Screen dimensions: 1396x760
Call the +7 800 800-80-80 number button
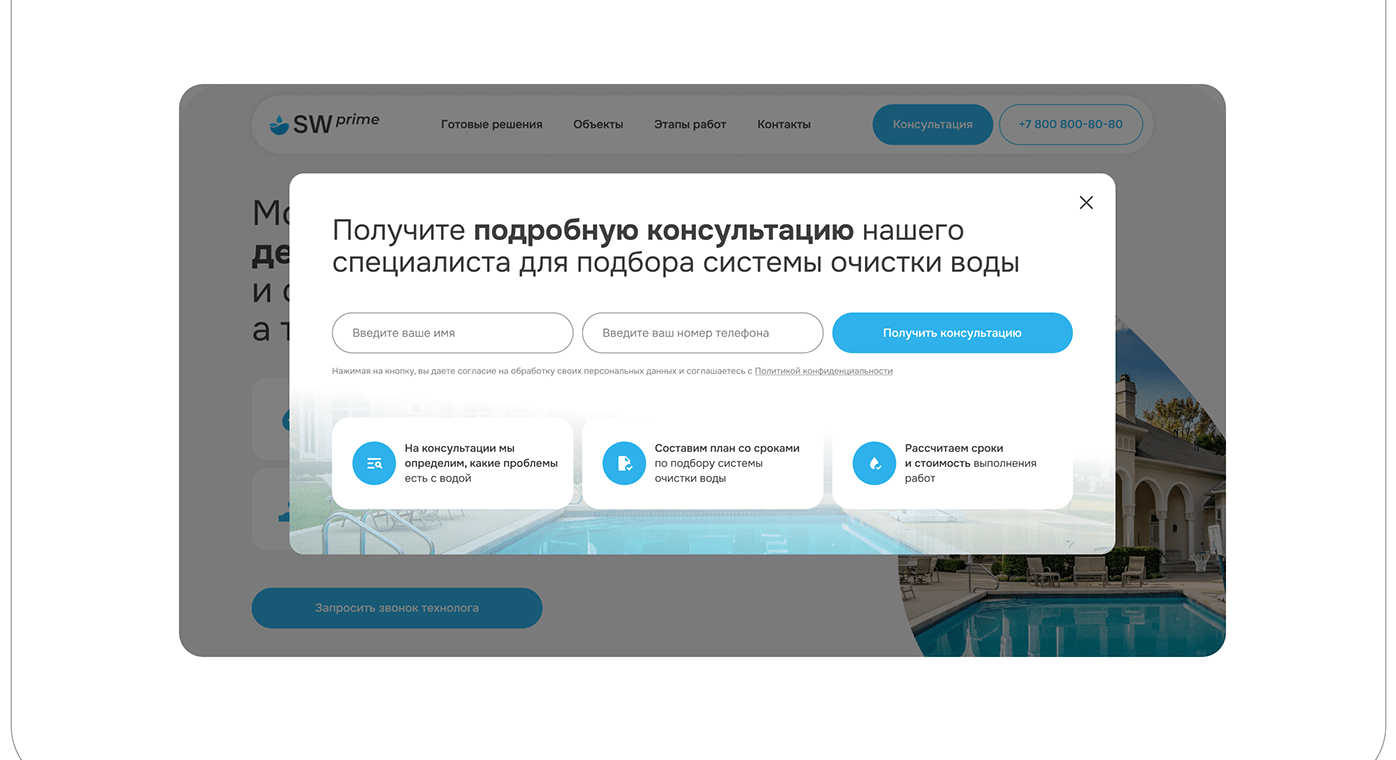tap(1070, 124)
